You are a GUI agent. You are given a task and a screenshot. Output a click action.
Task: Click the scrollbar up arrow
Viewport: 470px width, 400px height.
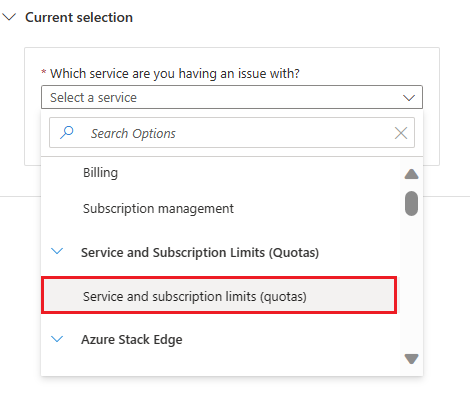click(411, 174)
